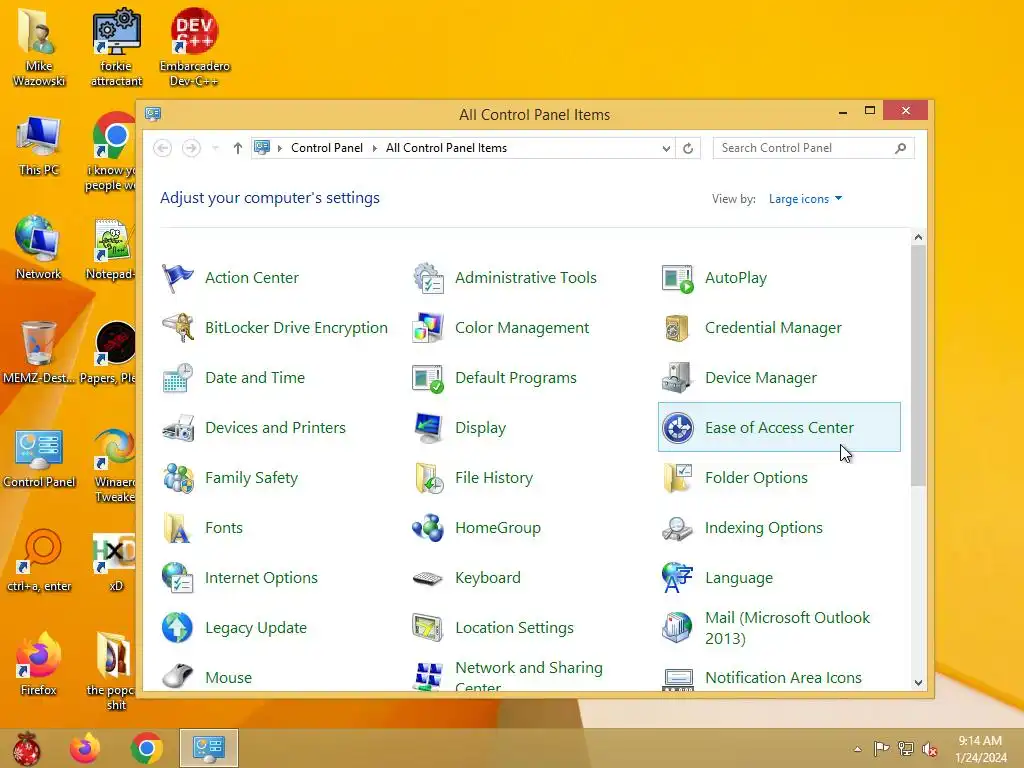This screenshot has width=1024, height=768.
Task: Select the Embarcadero Dev-C++ desktop shortcut
Action: [x=194, y=47]
